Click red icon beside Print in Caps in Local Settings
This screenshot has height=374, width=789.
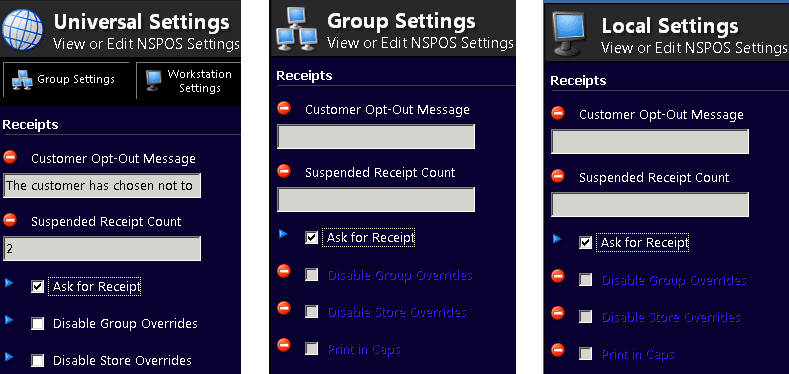(x=558, y=350)
